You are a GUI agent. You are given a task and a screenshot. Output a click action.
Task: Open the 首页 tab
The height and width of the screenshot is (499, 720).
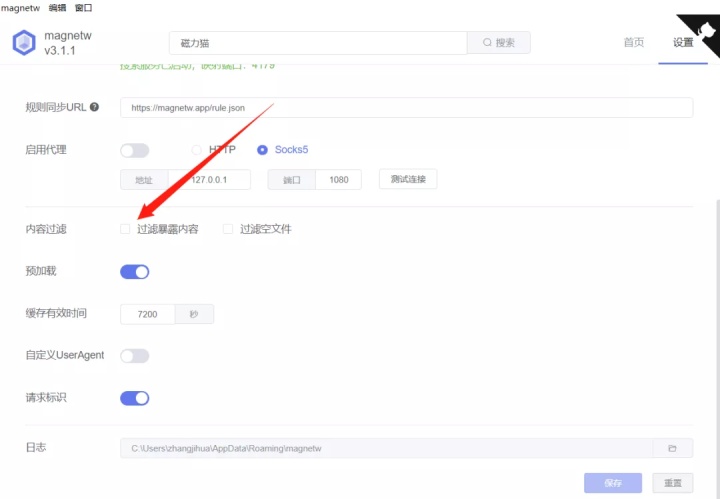click(x=634, y=42)
